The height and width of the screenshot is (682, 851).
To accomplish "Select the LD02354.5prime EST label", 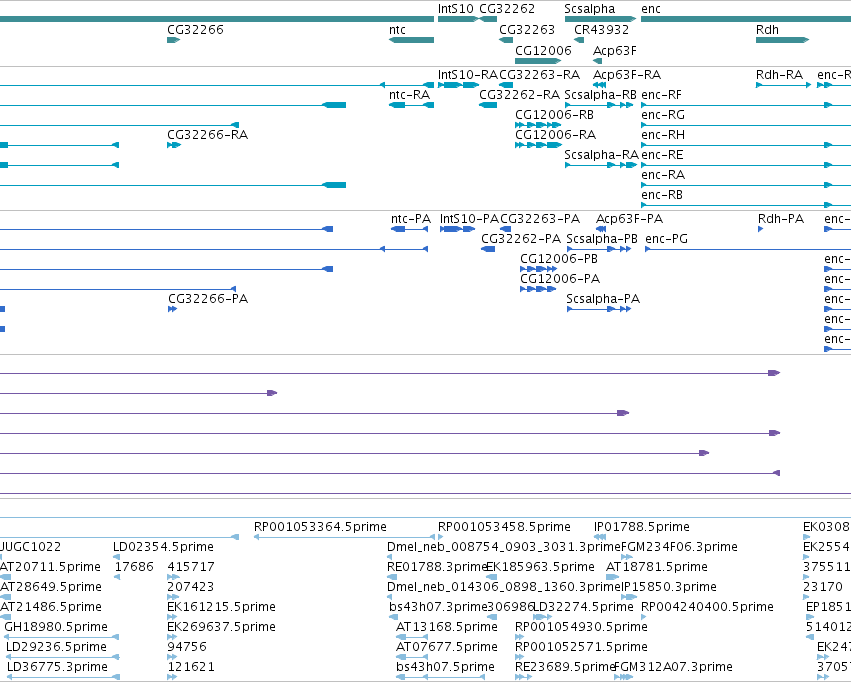I will 163,547.
